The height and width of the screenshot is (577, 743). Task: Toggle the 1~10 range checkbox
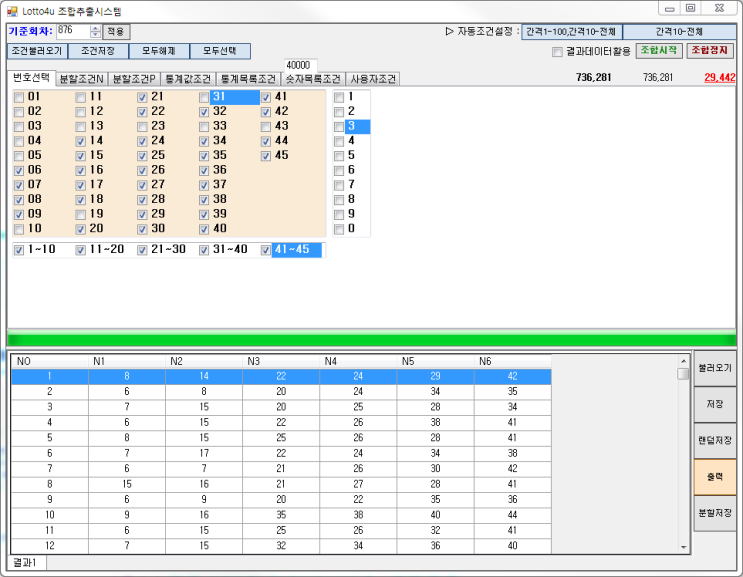tap(19, 250)
